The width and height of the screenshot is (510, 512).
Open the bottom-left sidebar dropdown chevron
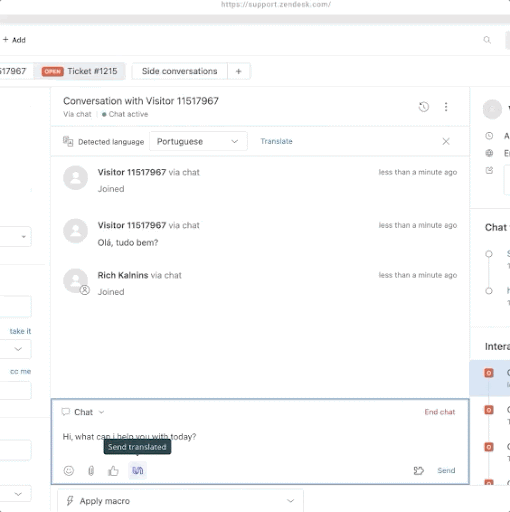(x=18, y=494)
